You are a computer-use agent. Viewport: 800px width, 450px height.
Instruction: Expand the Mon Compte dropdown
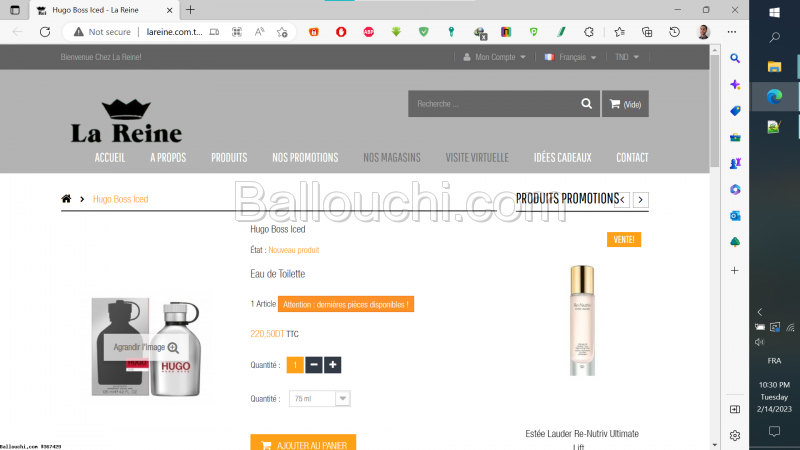click(x=494, y=57)
